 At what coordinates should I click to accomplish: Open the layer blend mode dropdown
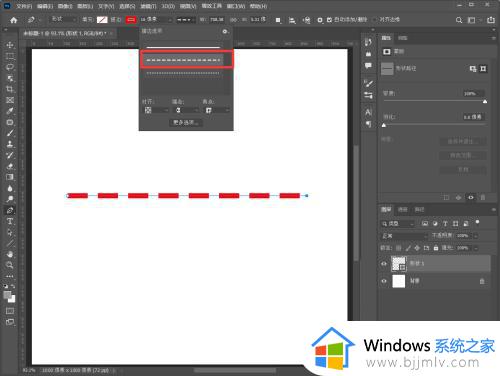pos(404,236)
